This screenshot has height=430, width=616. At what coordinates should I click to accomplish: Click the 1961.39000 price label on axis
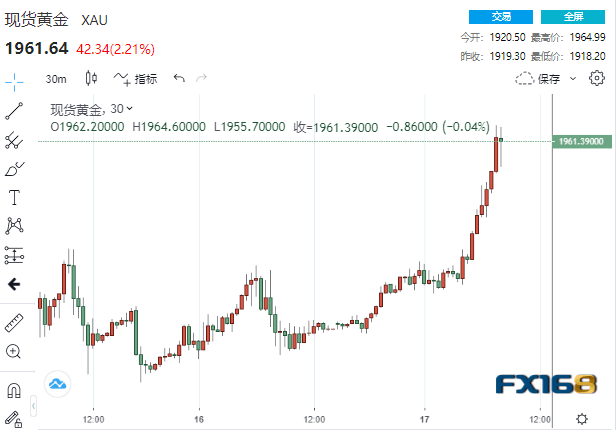pyautogui.click(x=581, y=142)
